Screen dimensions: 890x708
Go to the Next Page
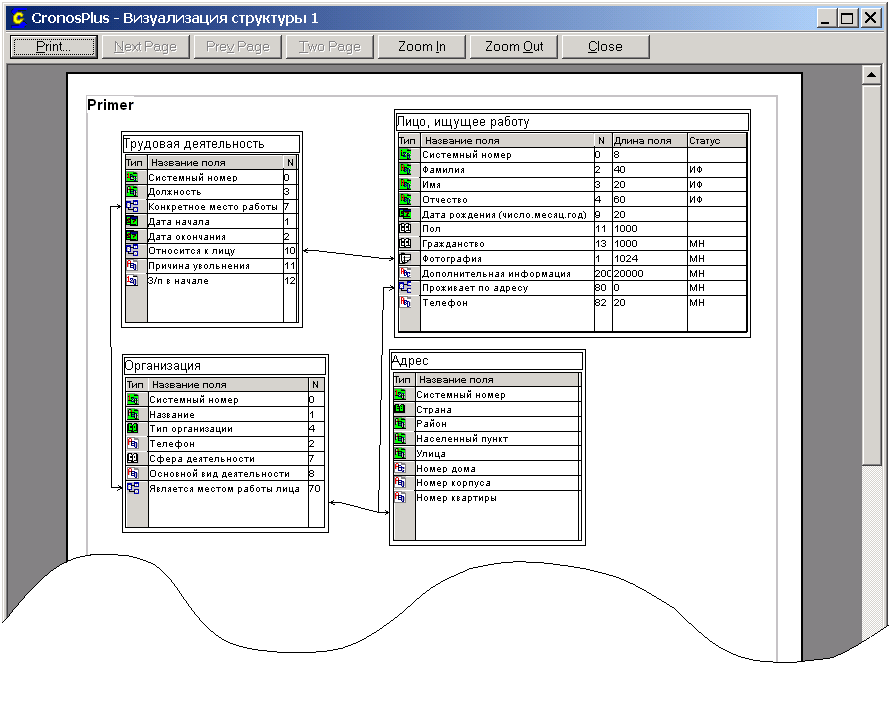[145, 47]
